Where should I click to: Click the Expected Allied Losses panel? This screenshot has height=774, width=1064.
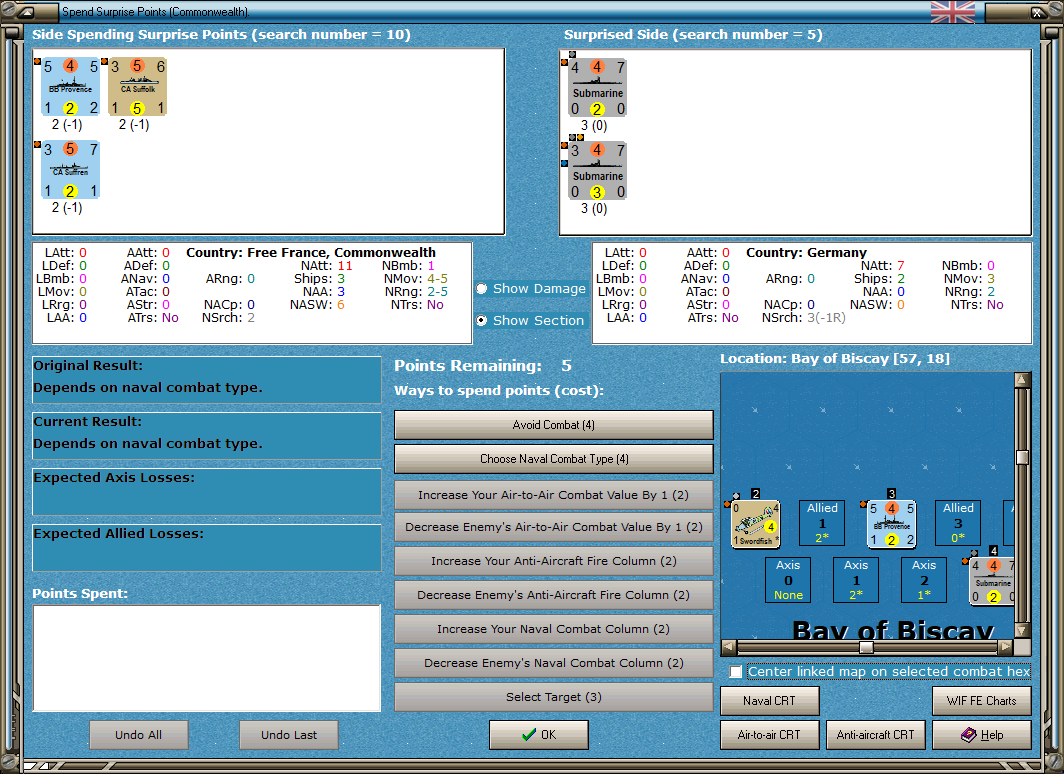tap(207, 547)
